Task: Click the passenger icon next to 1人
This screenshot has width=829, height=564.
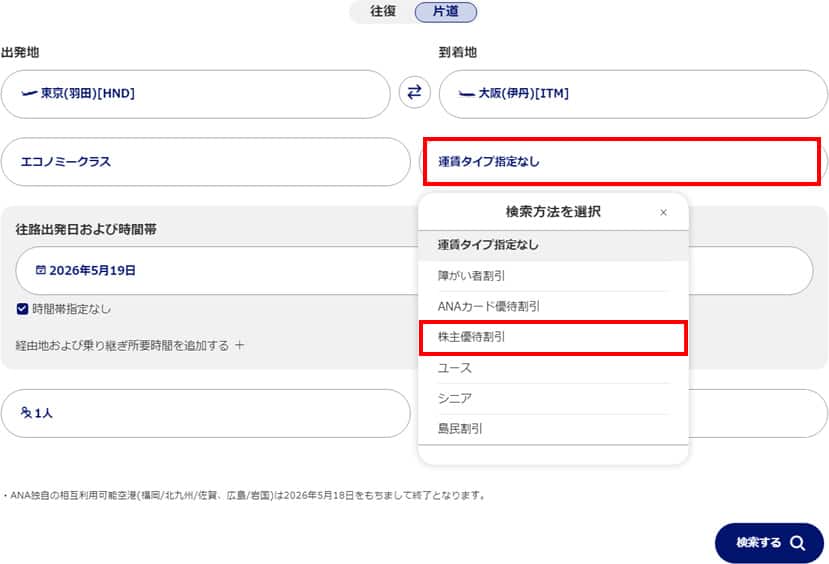Action: (x=26, y=413)
